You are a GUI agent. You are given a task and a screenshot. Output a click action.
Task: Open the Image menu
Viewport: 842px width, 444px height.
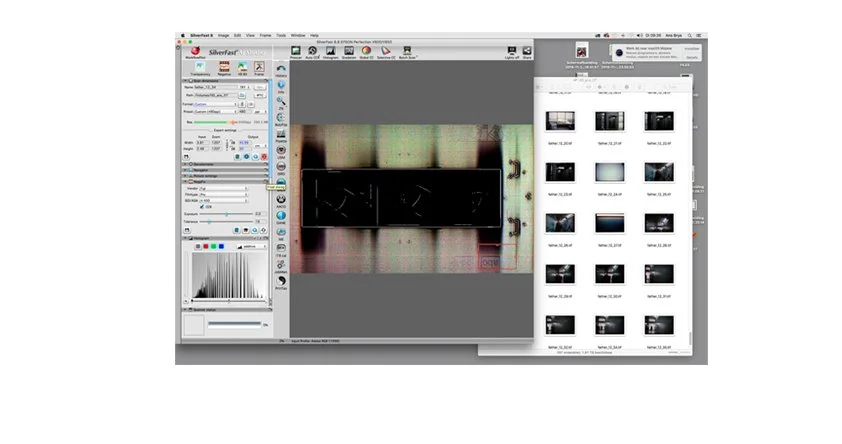point(223,35)
